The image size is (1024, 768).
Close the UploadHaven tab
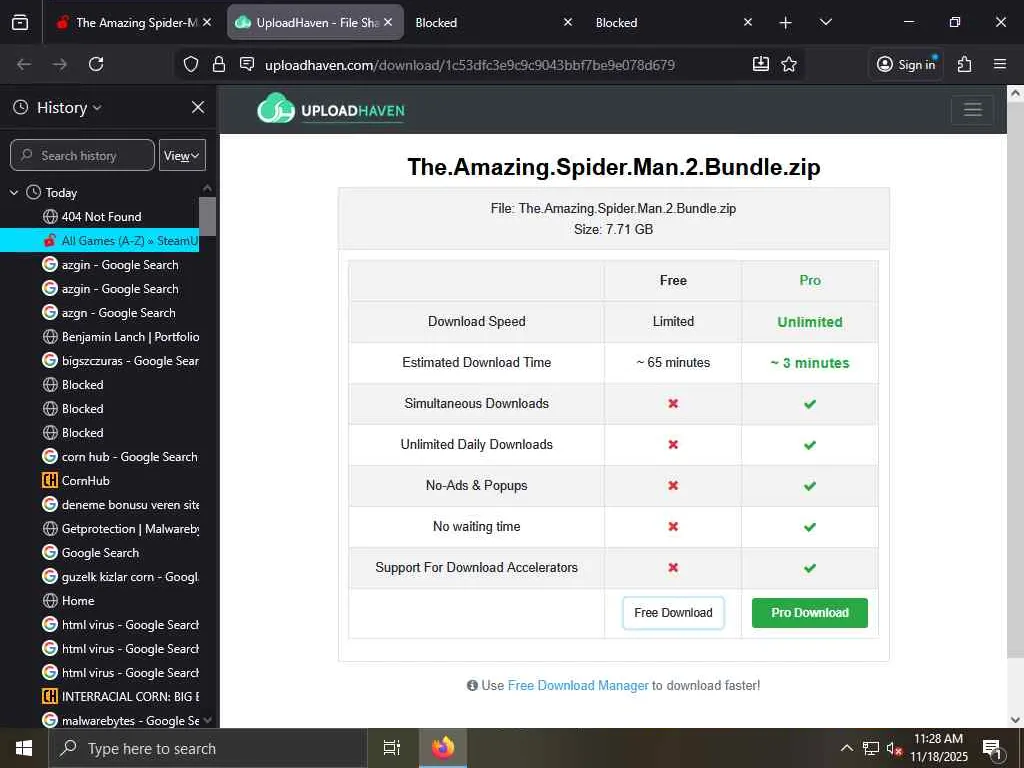(x=389, y=22)
